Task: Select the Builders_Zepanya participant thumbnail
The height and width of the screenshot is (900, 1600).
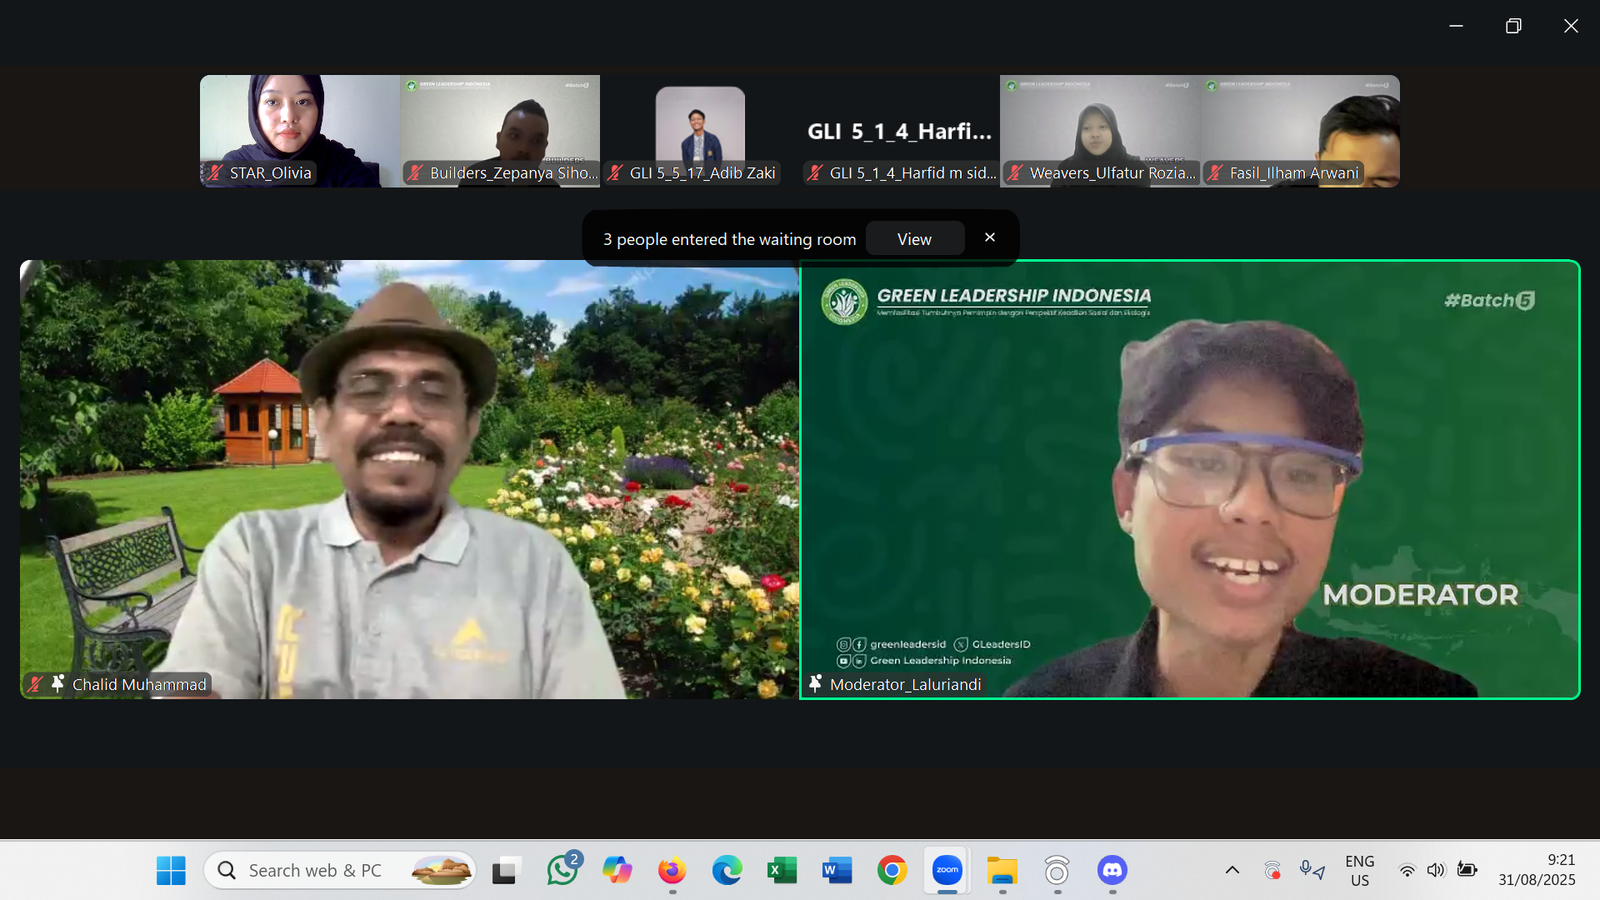Action: pos(500,130)
